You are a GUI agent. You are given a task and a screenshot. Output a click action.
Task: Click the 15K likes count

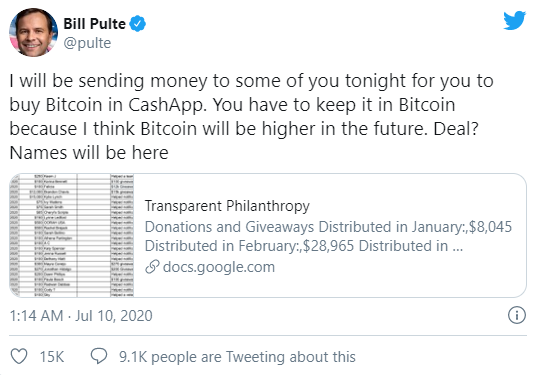[x=52, y=357]
